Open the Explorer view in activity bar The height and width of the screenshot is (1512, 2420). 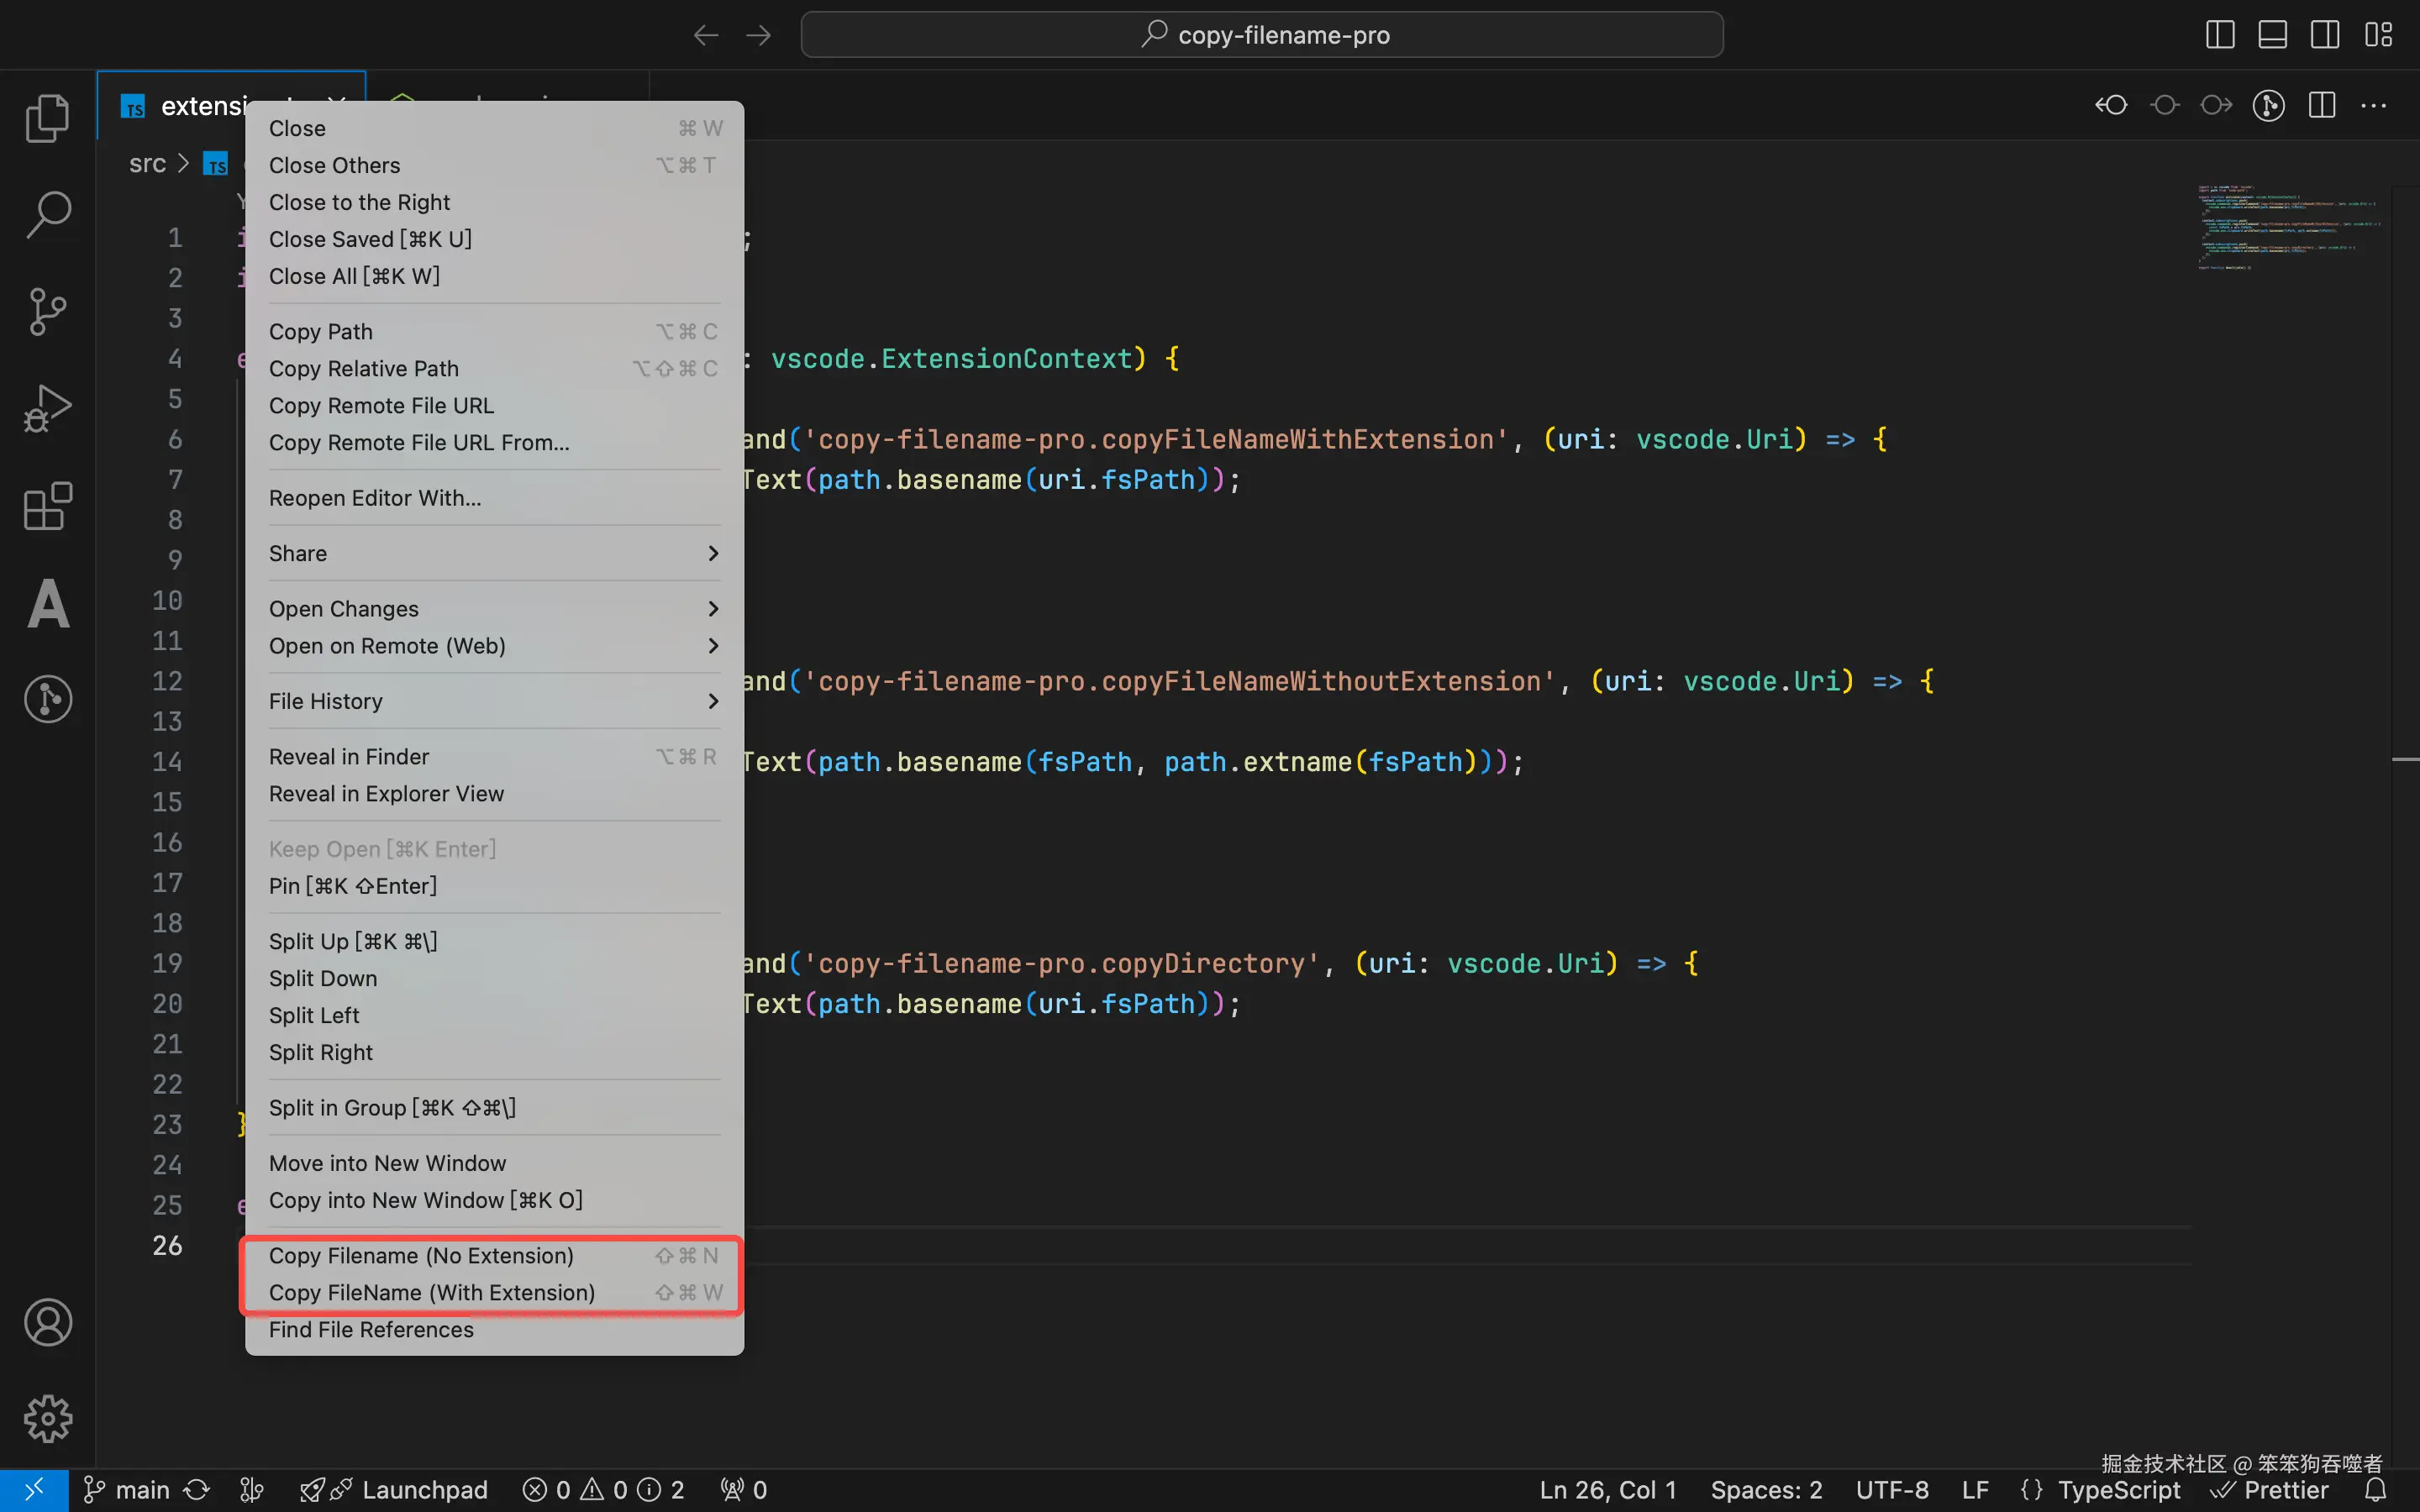47,118
